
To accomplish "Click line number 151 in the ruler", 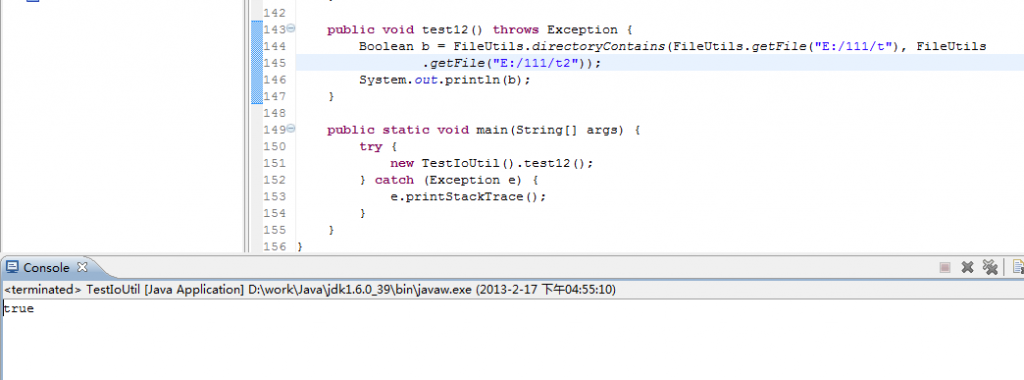I will 275,163.
